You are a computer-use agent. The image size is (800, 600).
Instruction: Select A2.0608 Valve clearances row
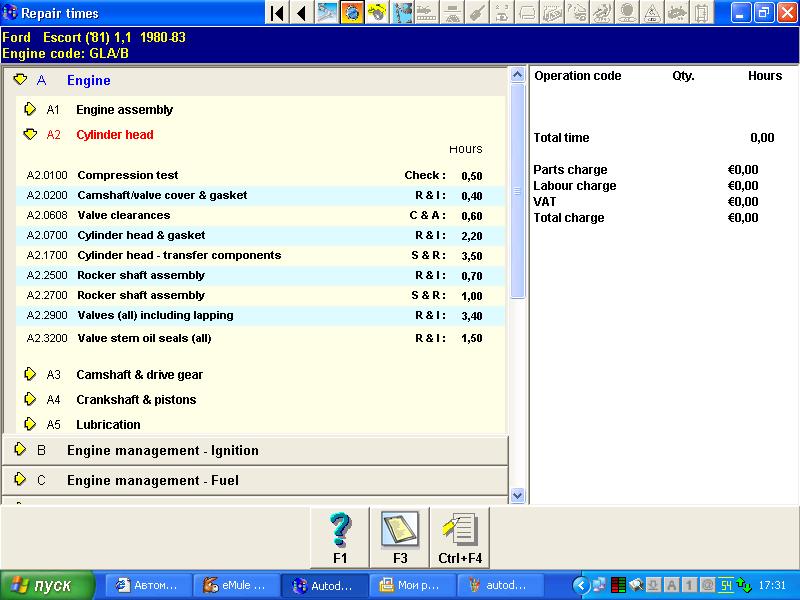click(260, 215)
